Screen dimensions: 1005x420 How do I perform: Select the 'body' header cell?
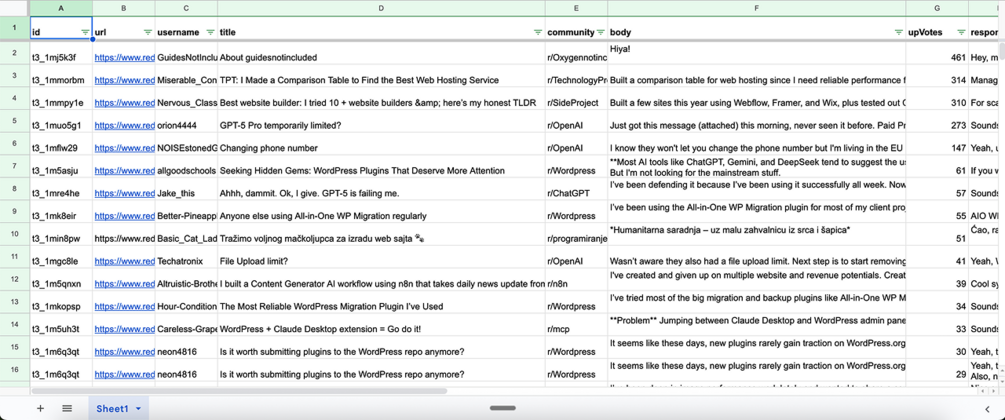click(x=757, y=28)
